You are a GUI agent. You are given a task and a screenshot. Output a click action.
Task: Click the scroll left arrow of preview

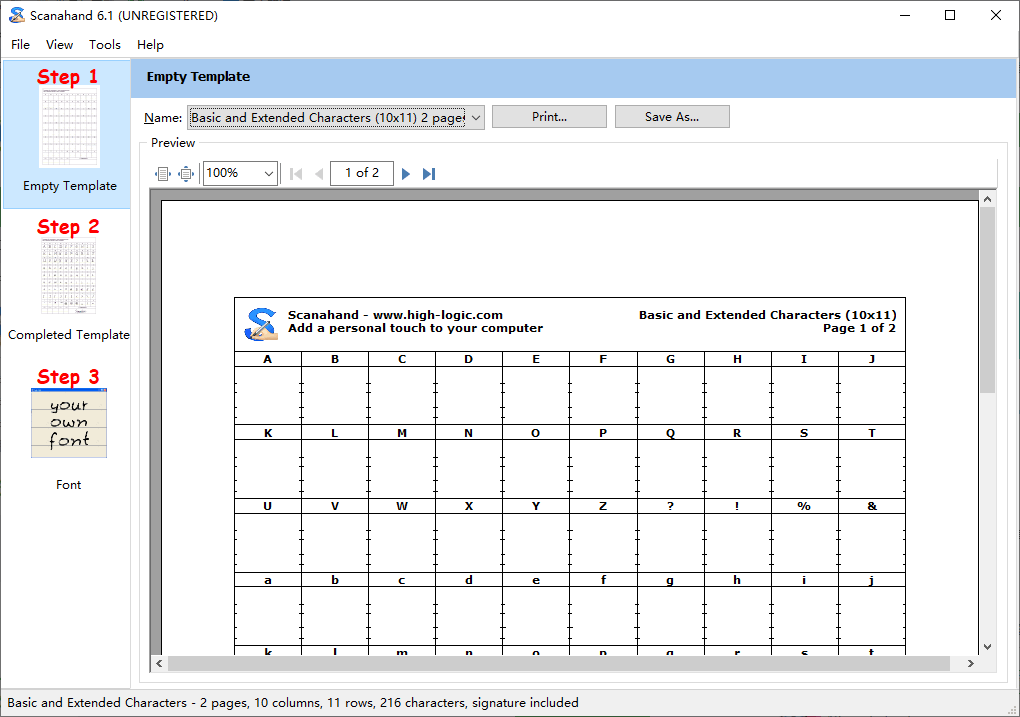[159, 663]
